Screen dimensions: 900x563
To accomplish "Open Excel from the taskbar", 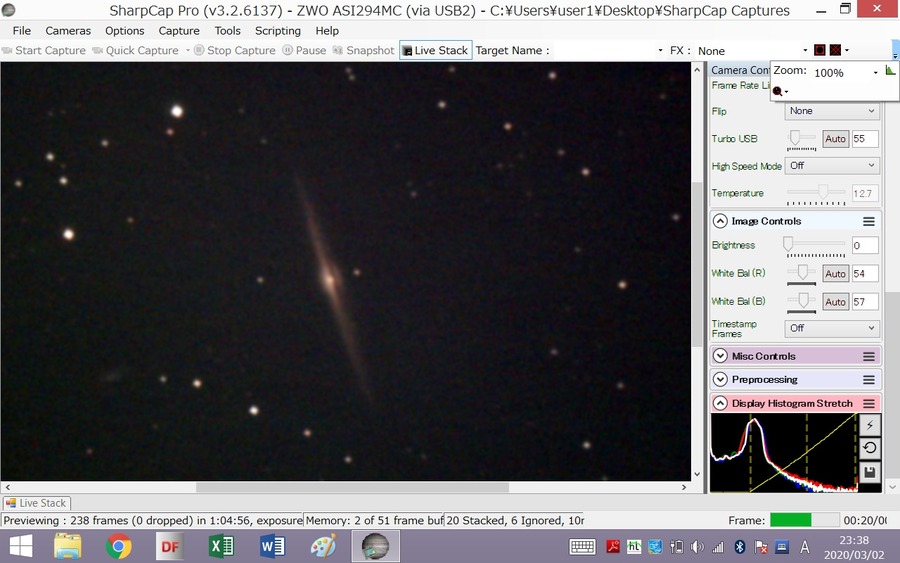I will coord(221,546).
